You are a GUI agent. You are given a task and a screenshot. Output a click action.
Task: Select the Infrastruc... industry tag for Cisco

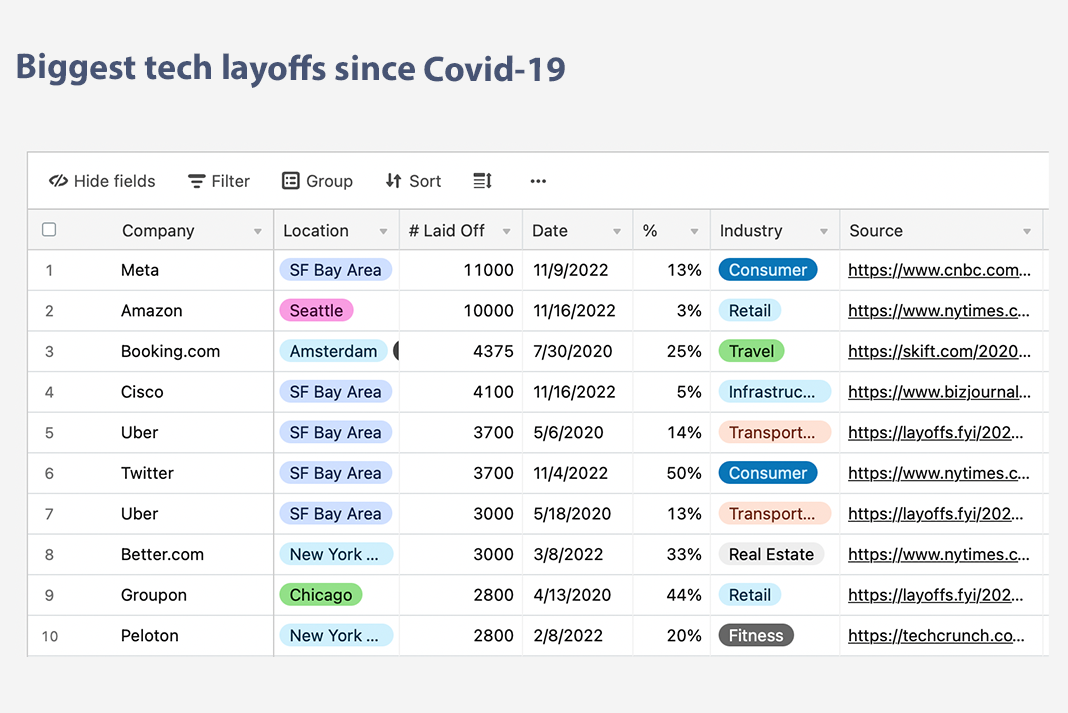click(x=774, y=392)
